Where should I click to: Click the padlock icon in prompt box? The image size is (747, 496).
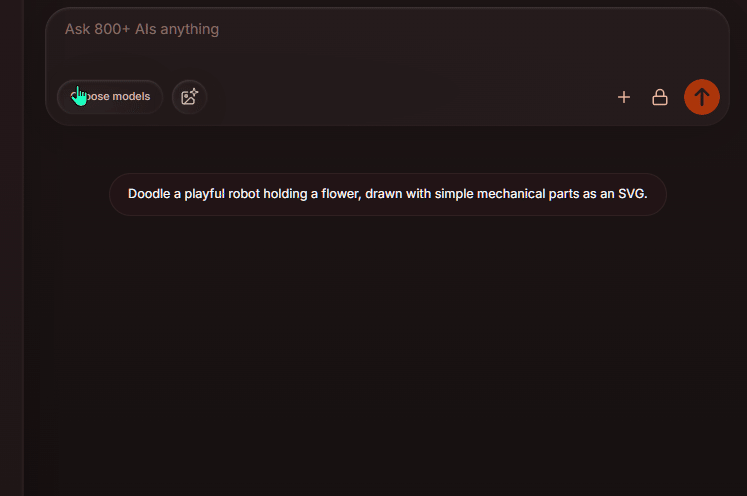tap(660, 97)
